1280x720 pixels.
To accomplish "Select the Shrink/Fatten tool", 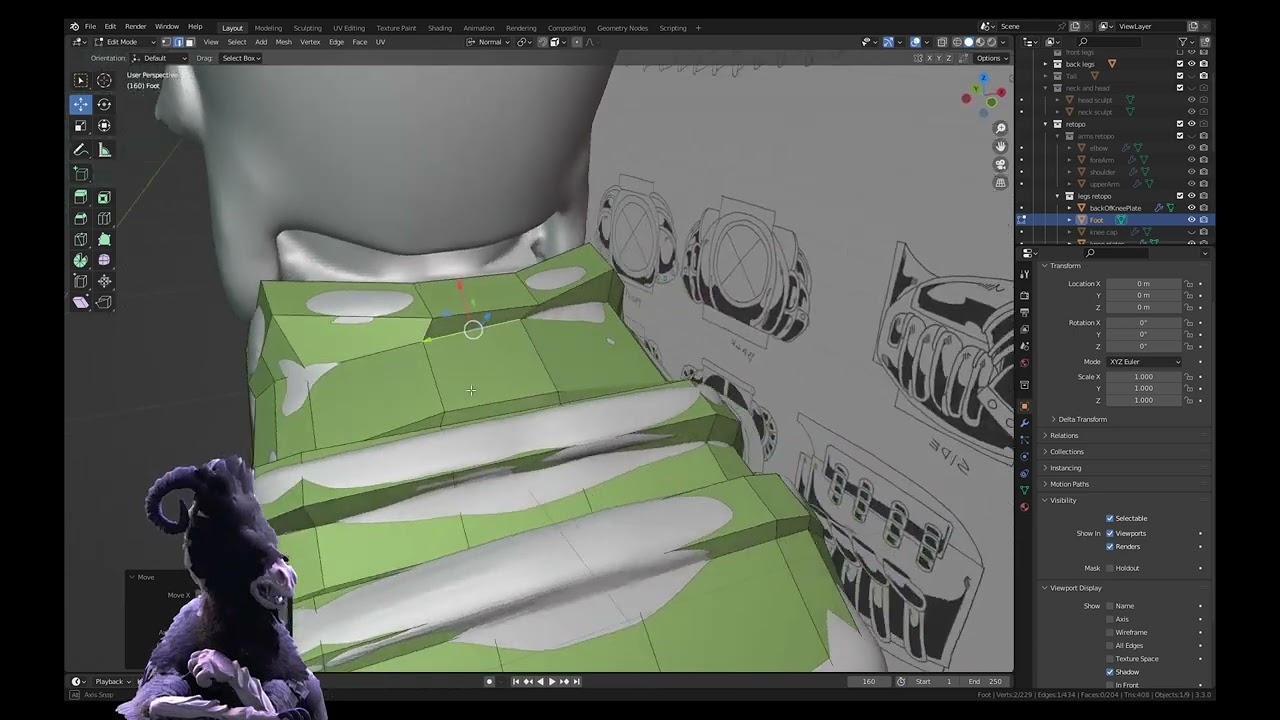I will [104, 281].
